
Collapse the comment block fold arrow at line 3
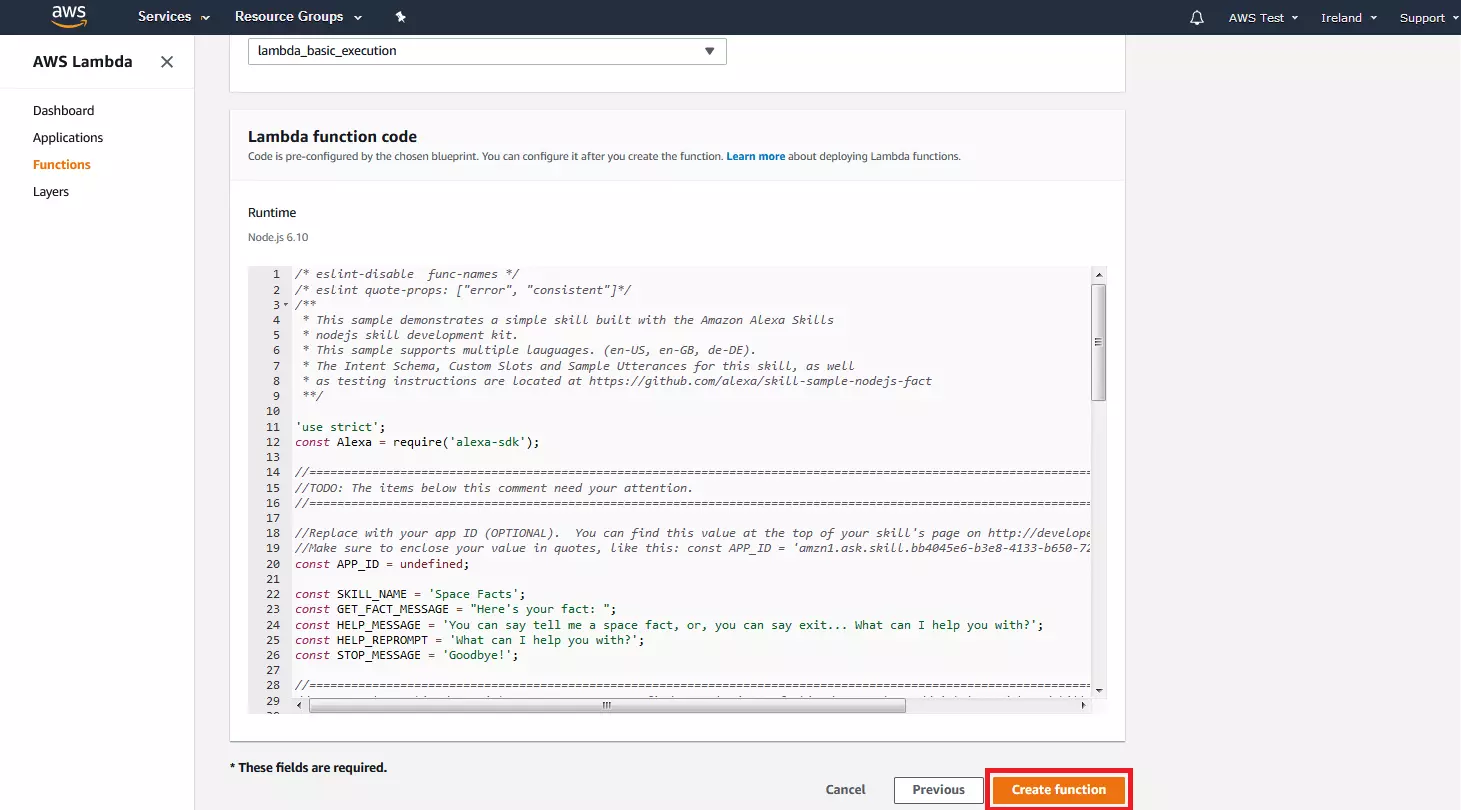click(286, 305)
